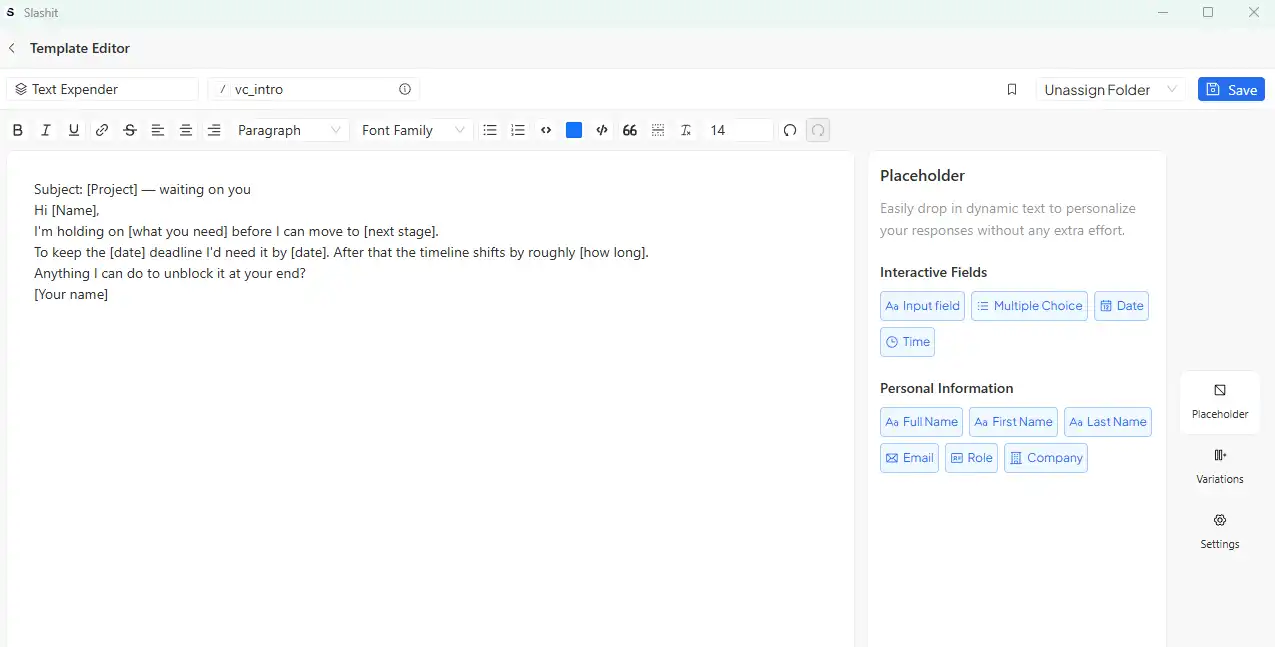This screenshot has height=647, width=1275.
Task: Insert a blockquote
Action: tap(630, 130)
